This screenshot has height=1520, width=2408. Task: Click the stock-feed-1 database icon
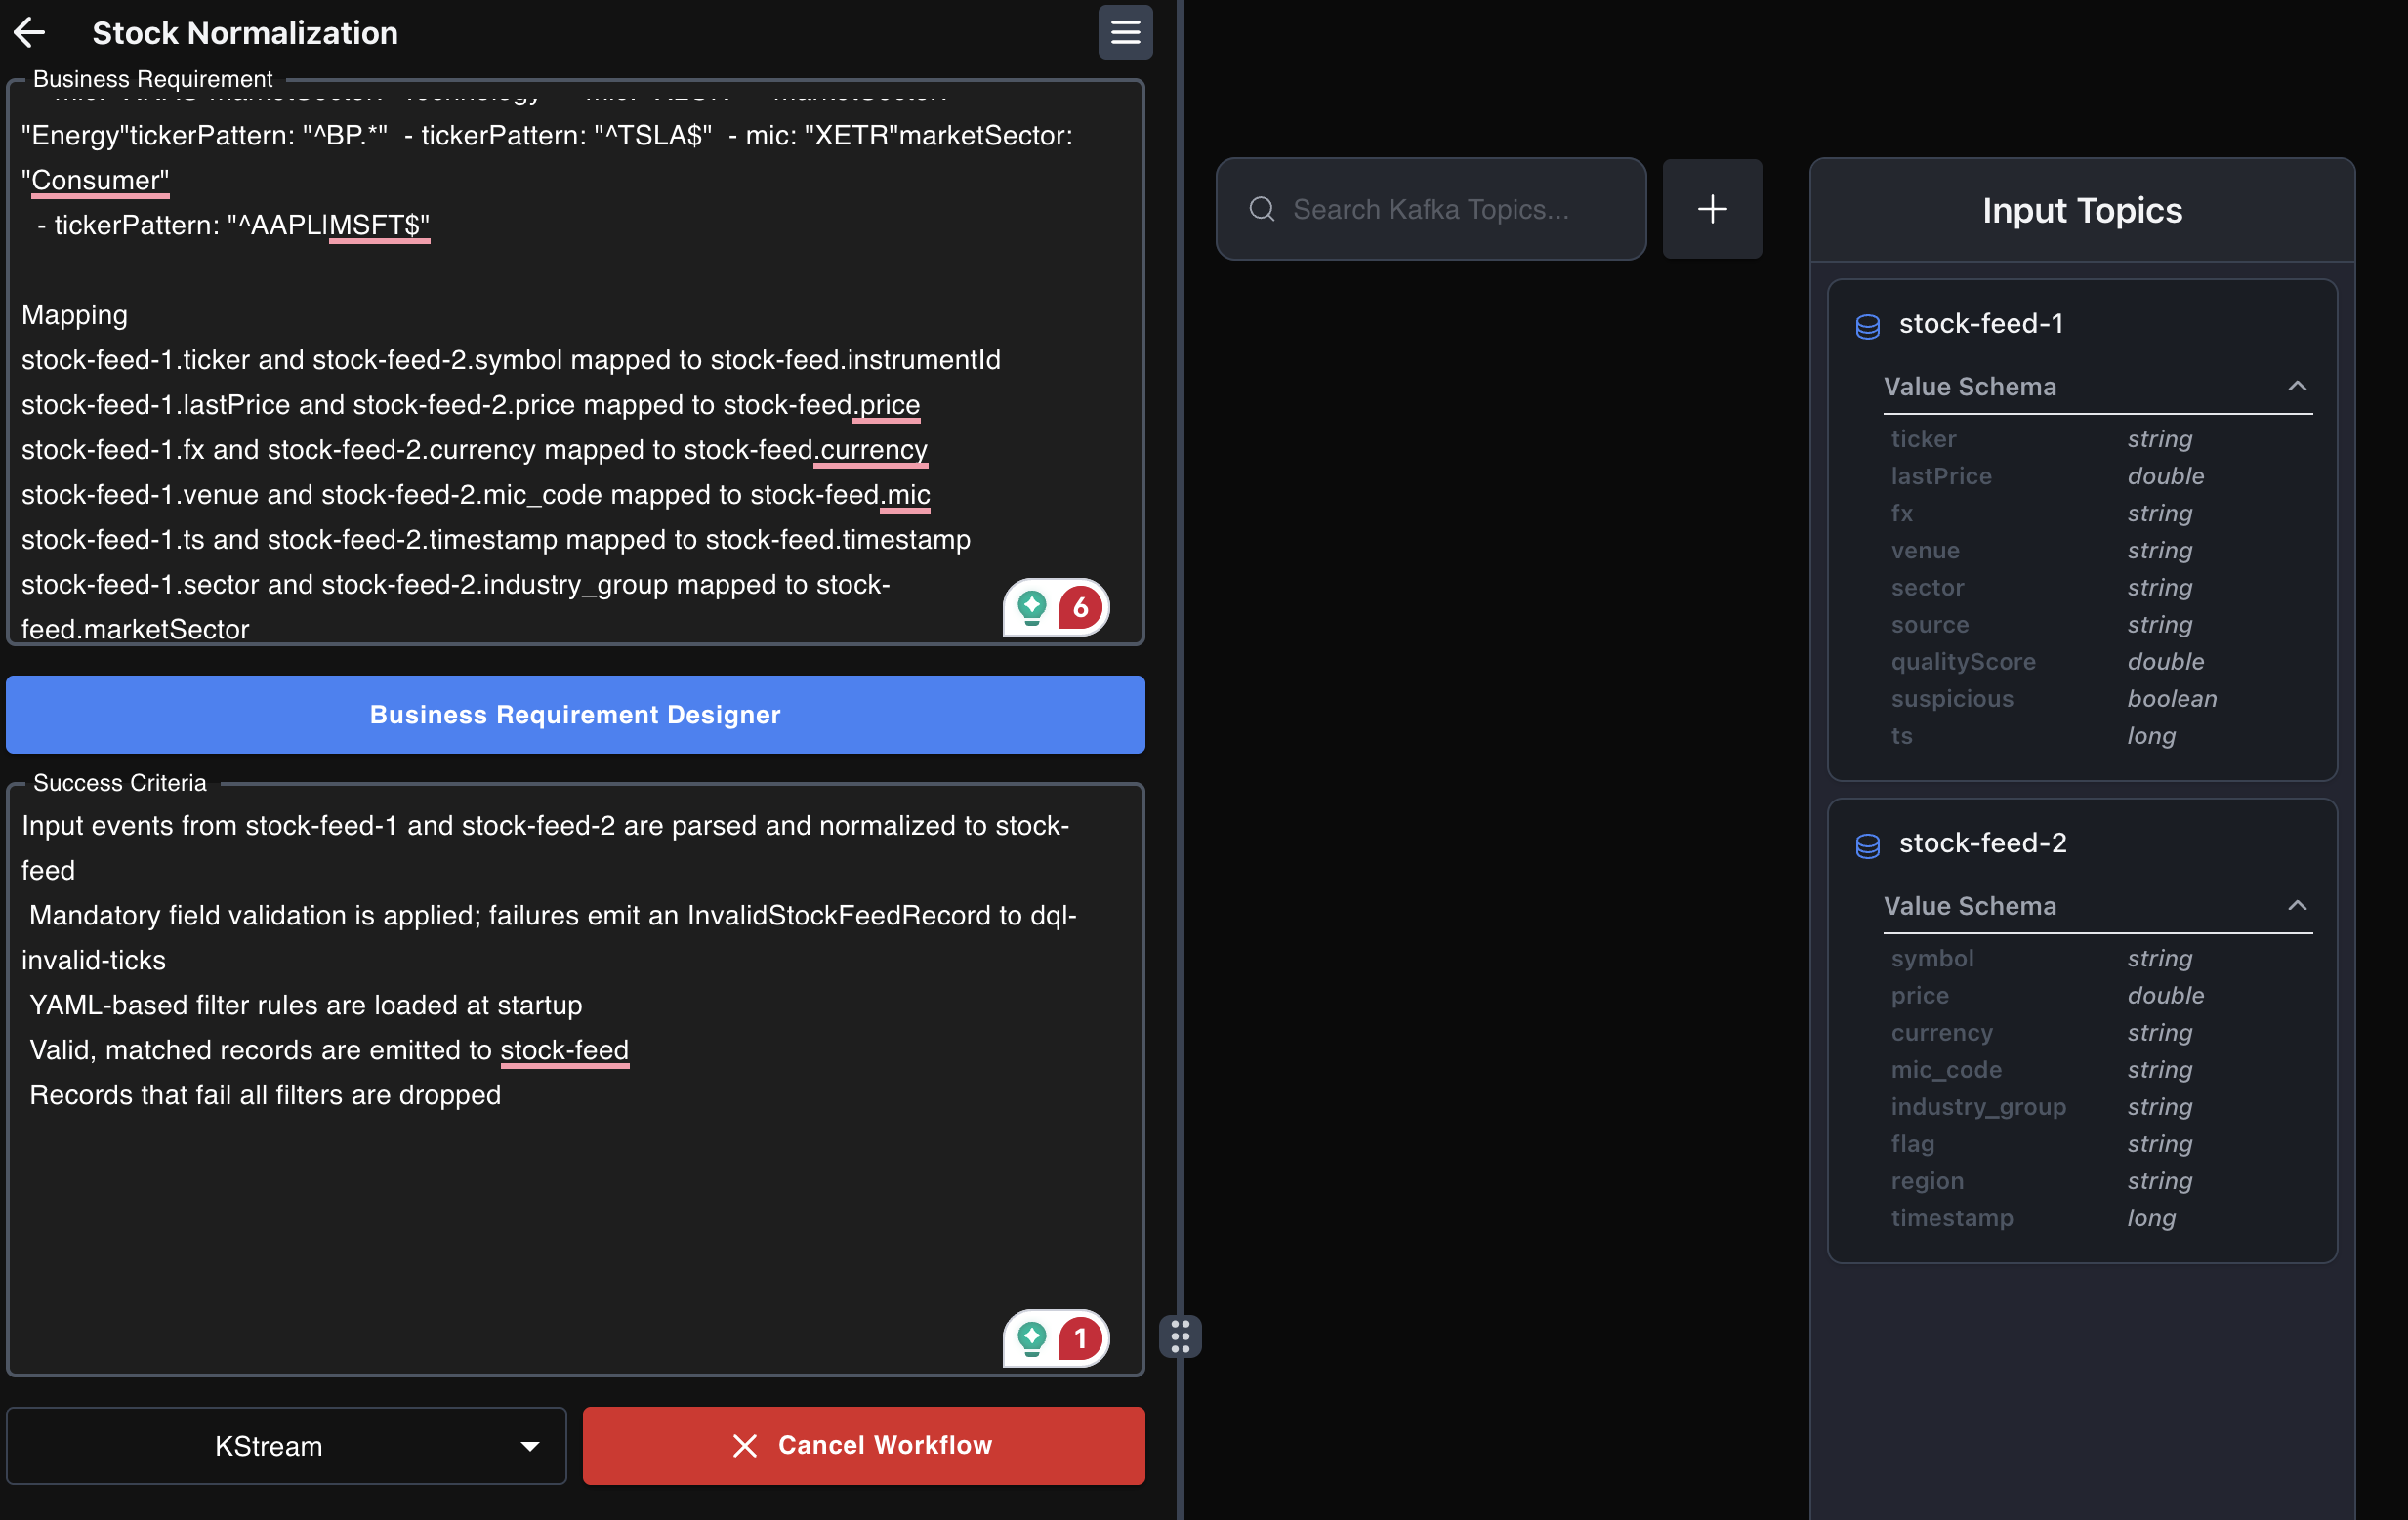pos(1867,326)
